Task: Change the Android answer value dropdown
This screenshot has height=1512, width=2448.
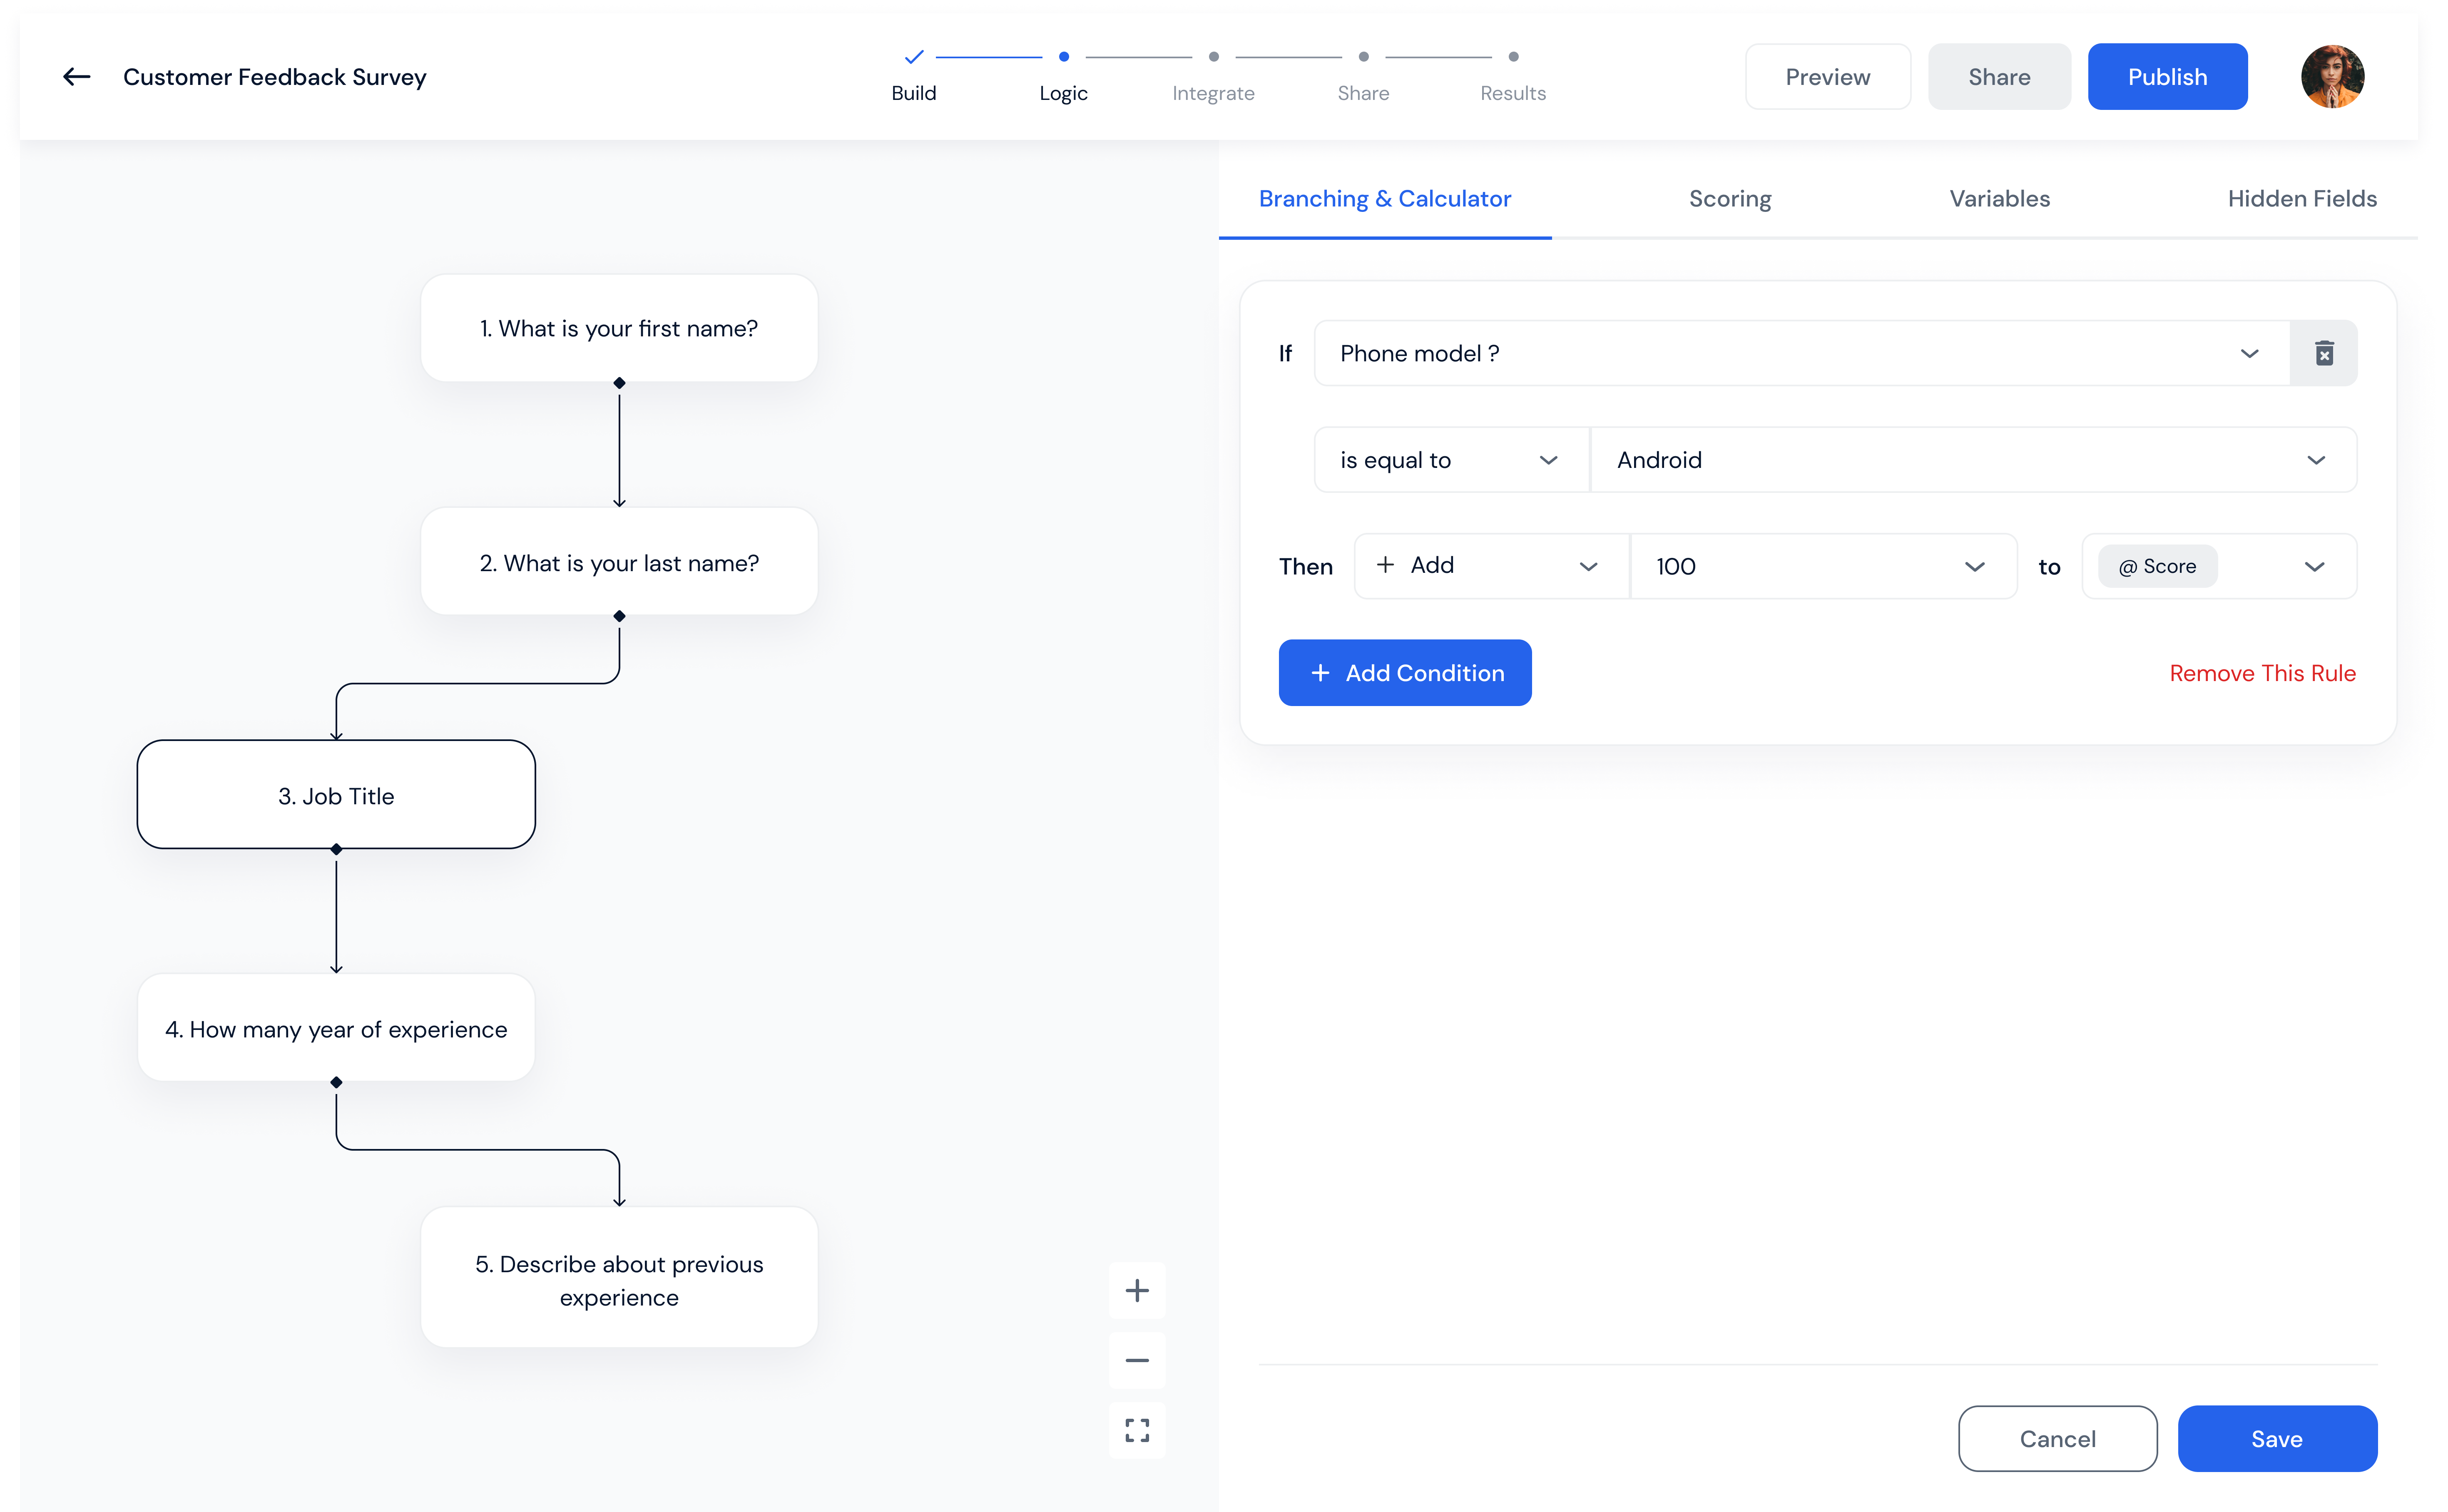Action: coord(2316,460)
